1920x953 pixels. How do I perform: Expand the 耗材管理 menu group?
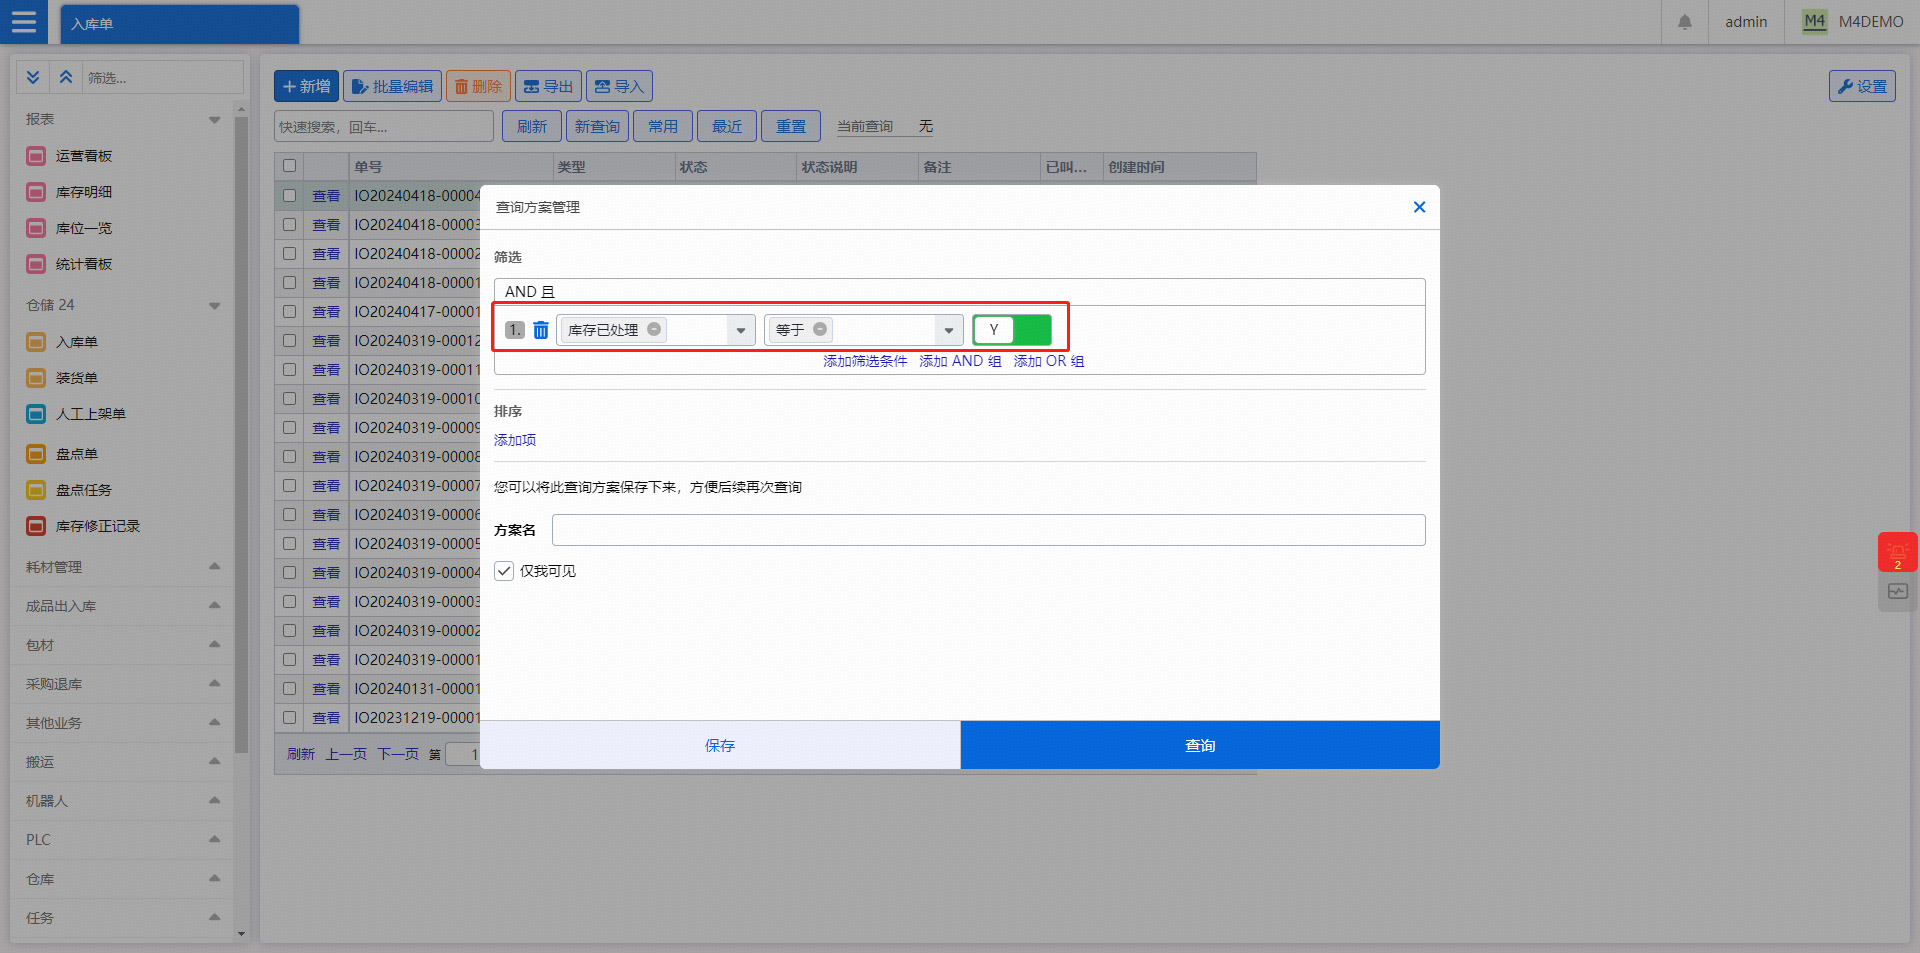(x=214, y=566)
